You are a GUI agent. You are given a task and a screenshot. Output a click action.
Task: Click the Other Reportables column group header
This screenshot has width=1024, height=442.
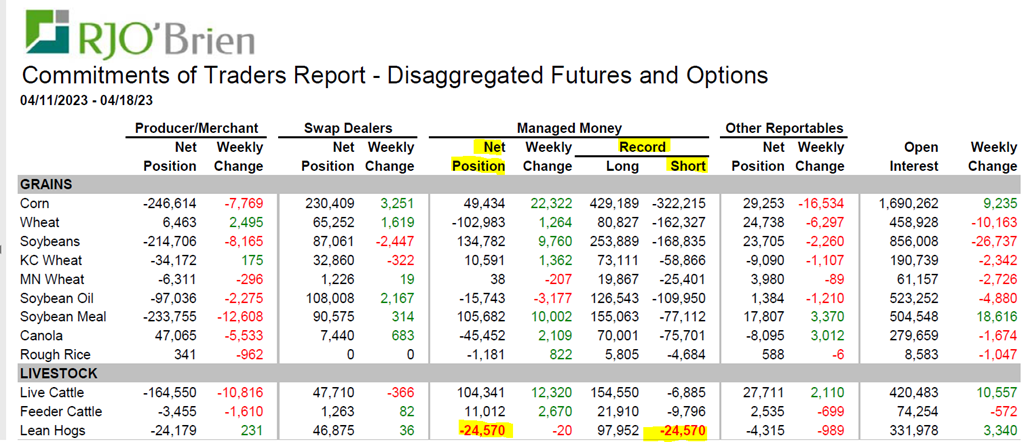tap(784, 128)
